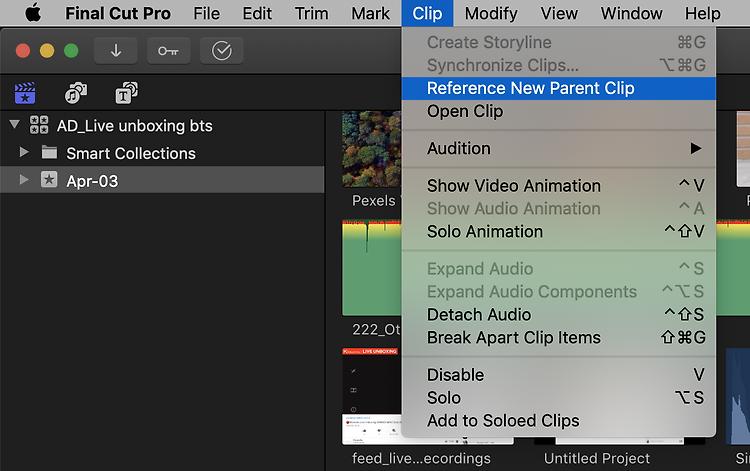Click the Smart Collections folder icon
Screen dimensions: 750x471
tap(49, 153)
